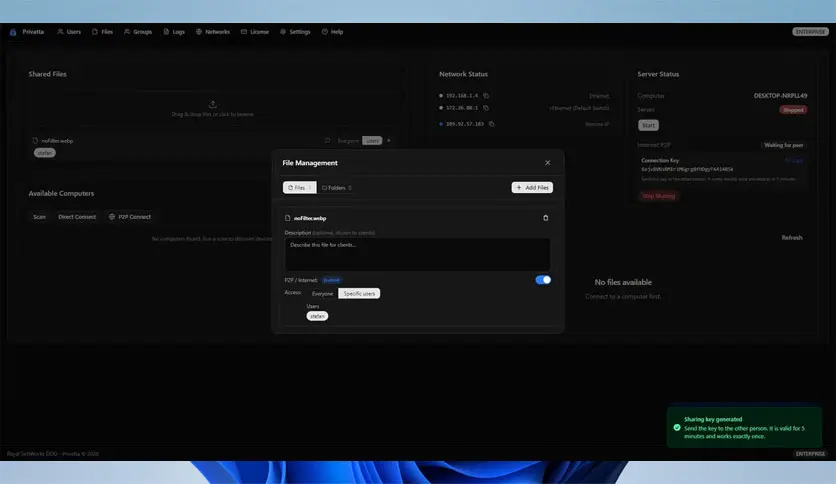836x484 pixels.
Task: Delete nofilter.webp with the trash icon
Action: click(545, 218)
